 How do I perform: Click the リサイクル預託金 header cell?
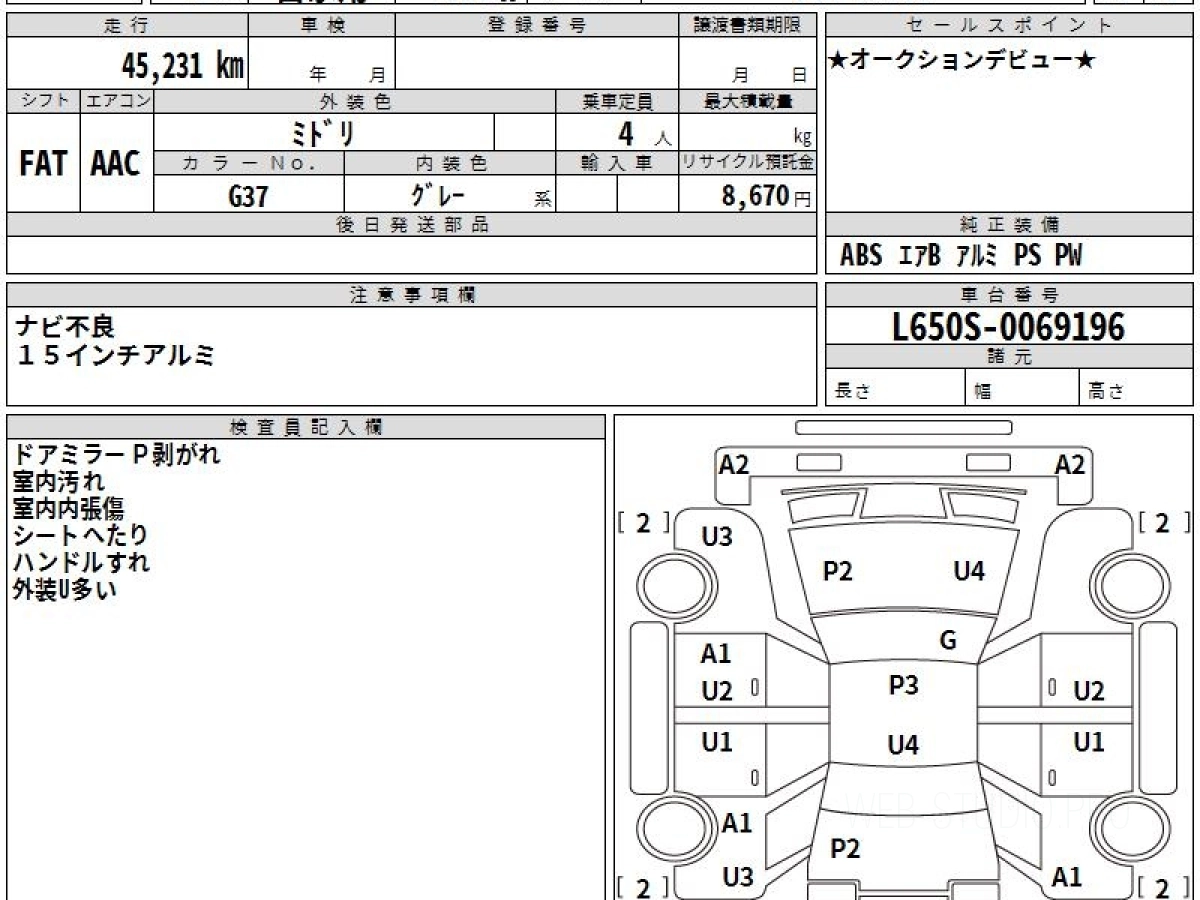[747, 163]
